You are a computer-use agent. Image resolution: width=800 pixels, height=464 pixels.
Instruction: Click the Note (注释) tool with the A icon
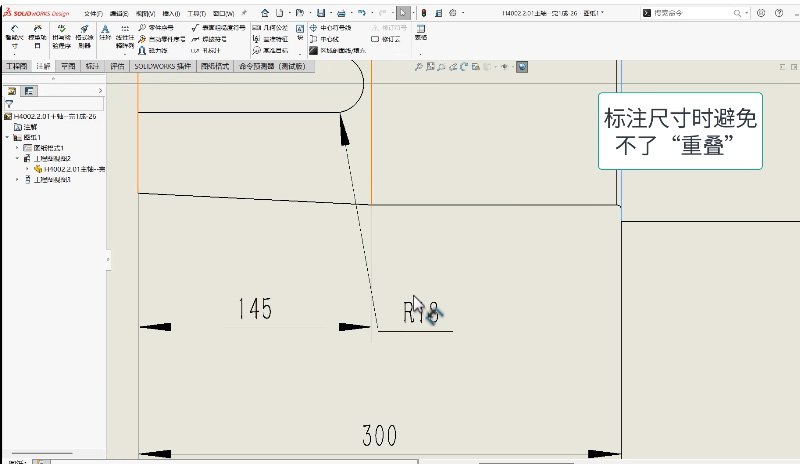pyautogui.click(x=105, y=32)
